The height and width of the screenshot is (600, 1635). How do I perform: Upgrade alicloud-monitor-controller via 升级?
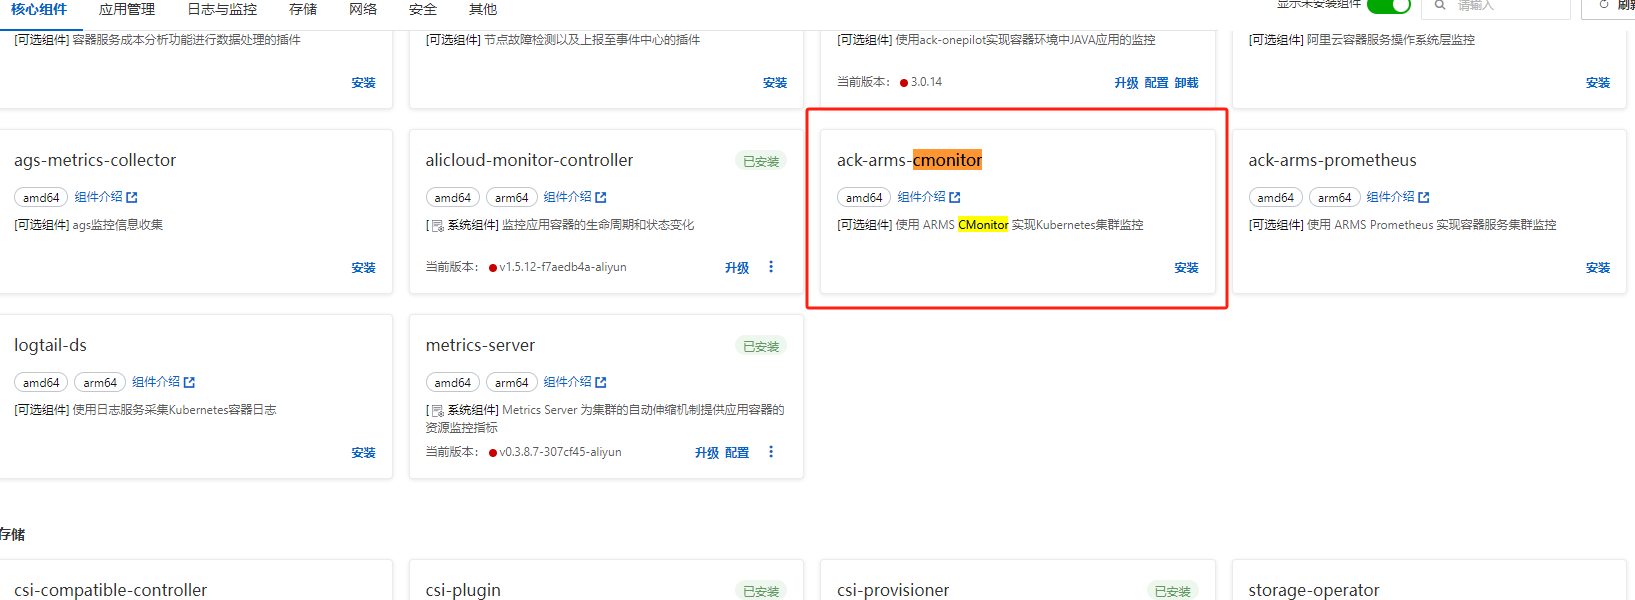click(737, 268)
